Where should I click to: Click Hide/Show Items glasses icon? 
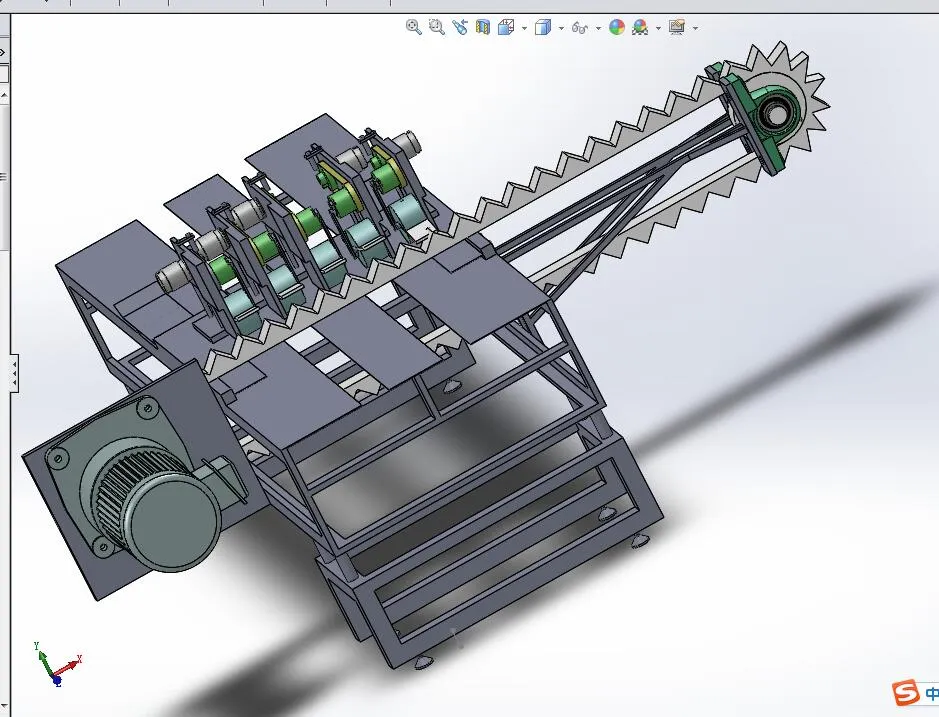580,28
